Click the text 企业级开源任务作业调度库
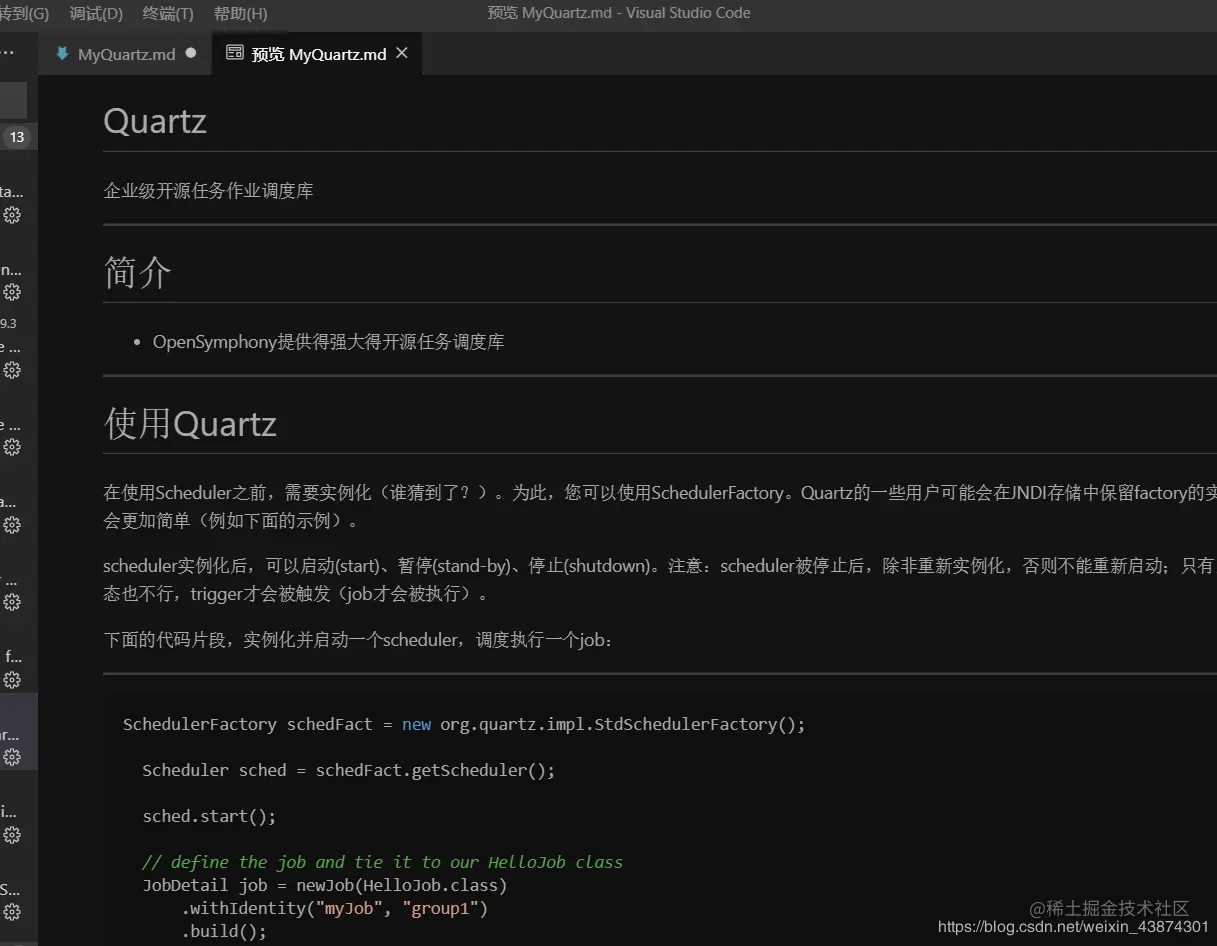 tap(208, 190)
